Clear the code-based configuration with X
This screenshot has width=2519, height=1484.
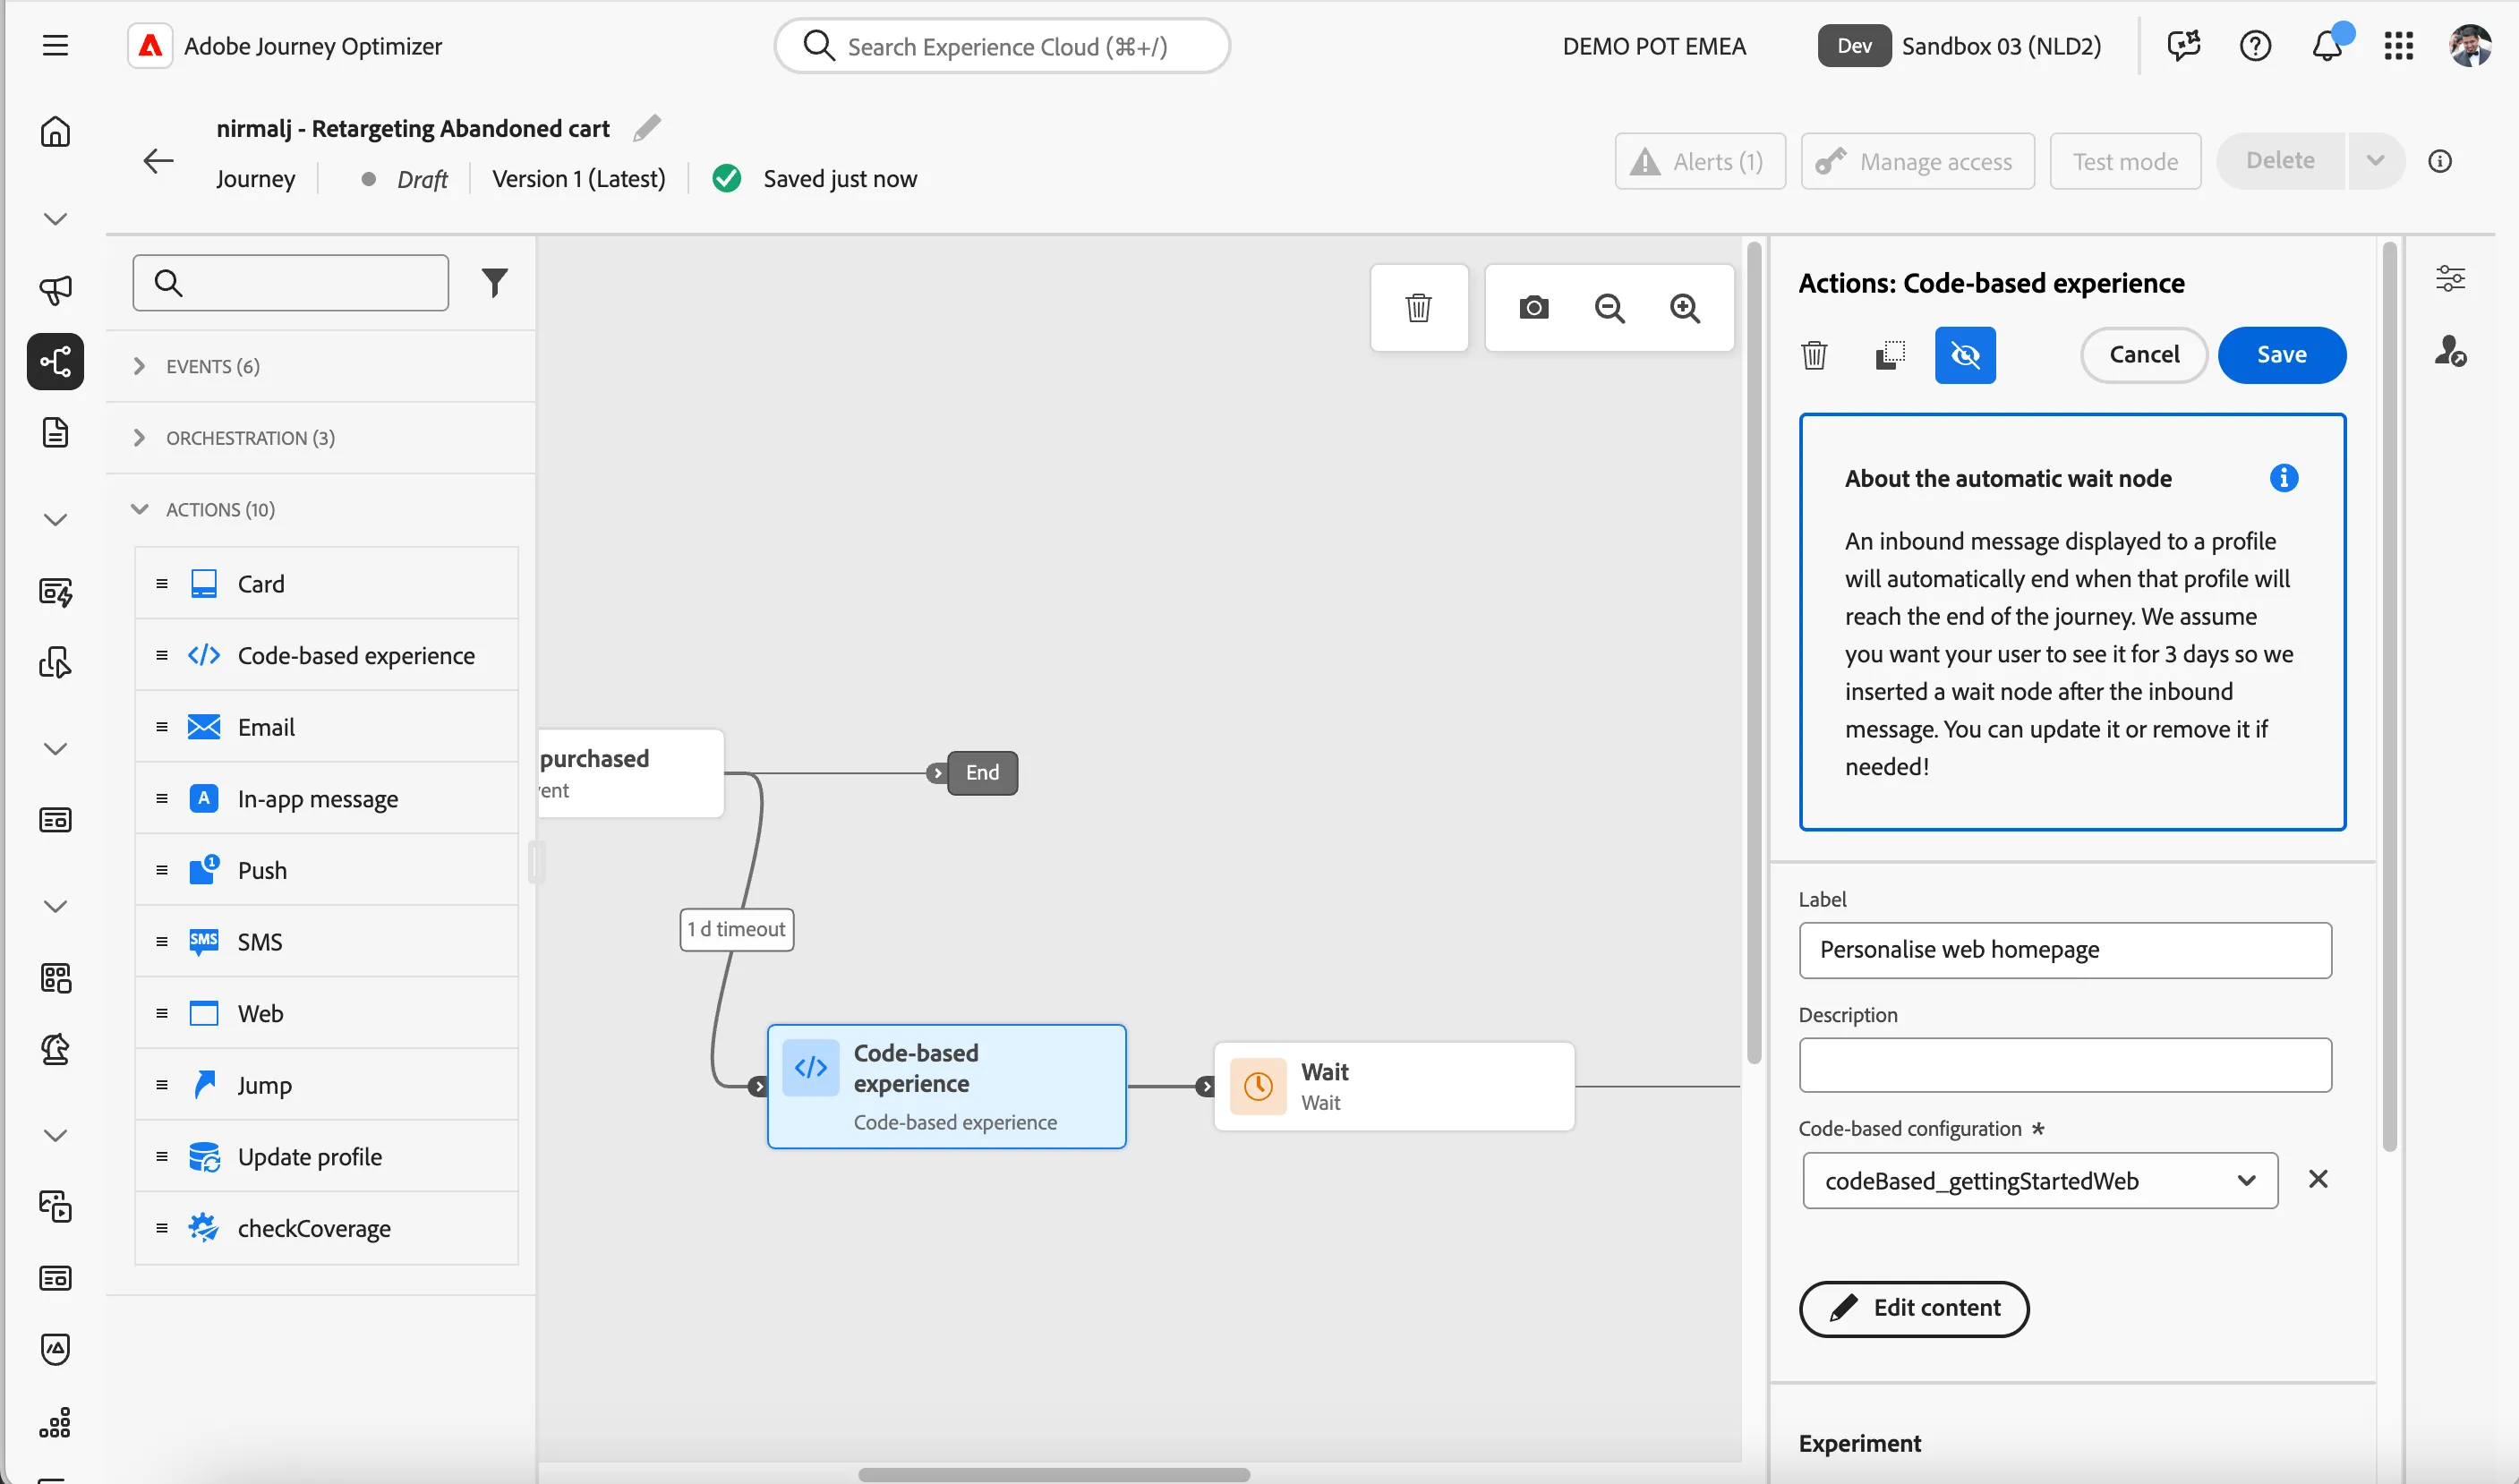tap(2318, 1179)
